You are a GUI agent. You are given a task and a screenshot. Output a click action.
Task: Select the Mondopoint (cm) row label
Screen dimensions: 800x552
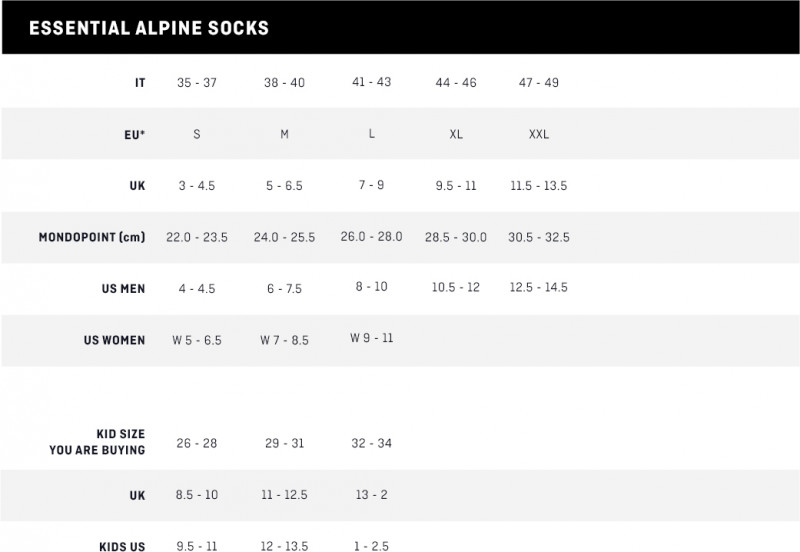pos(92,237)
